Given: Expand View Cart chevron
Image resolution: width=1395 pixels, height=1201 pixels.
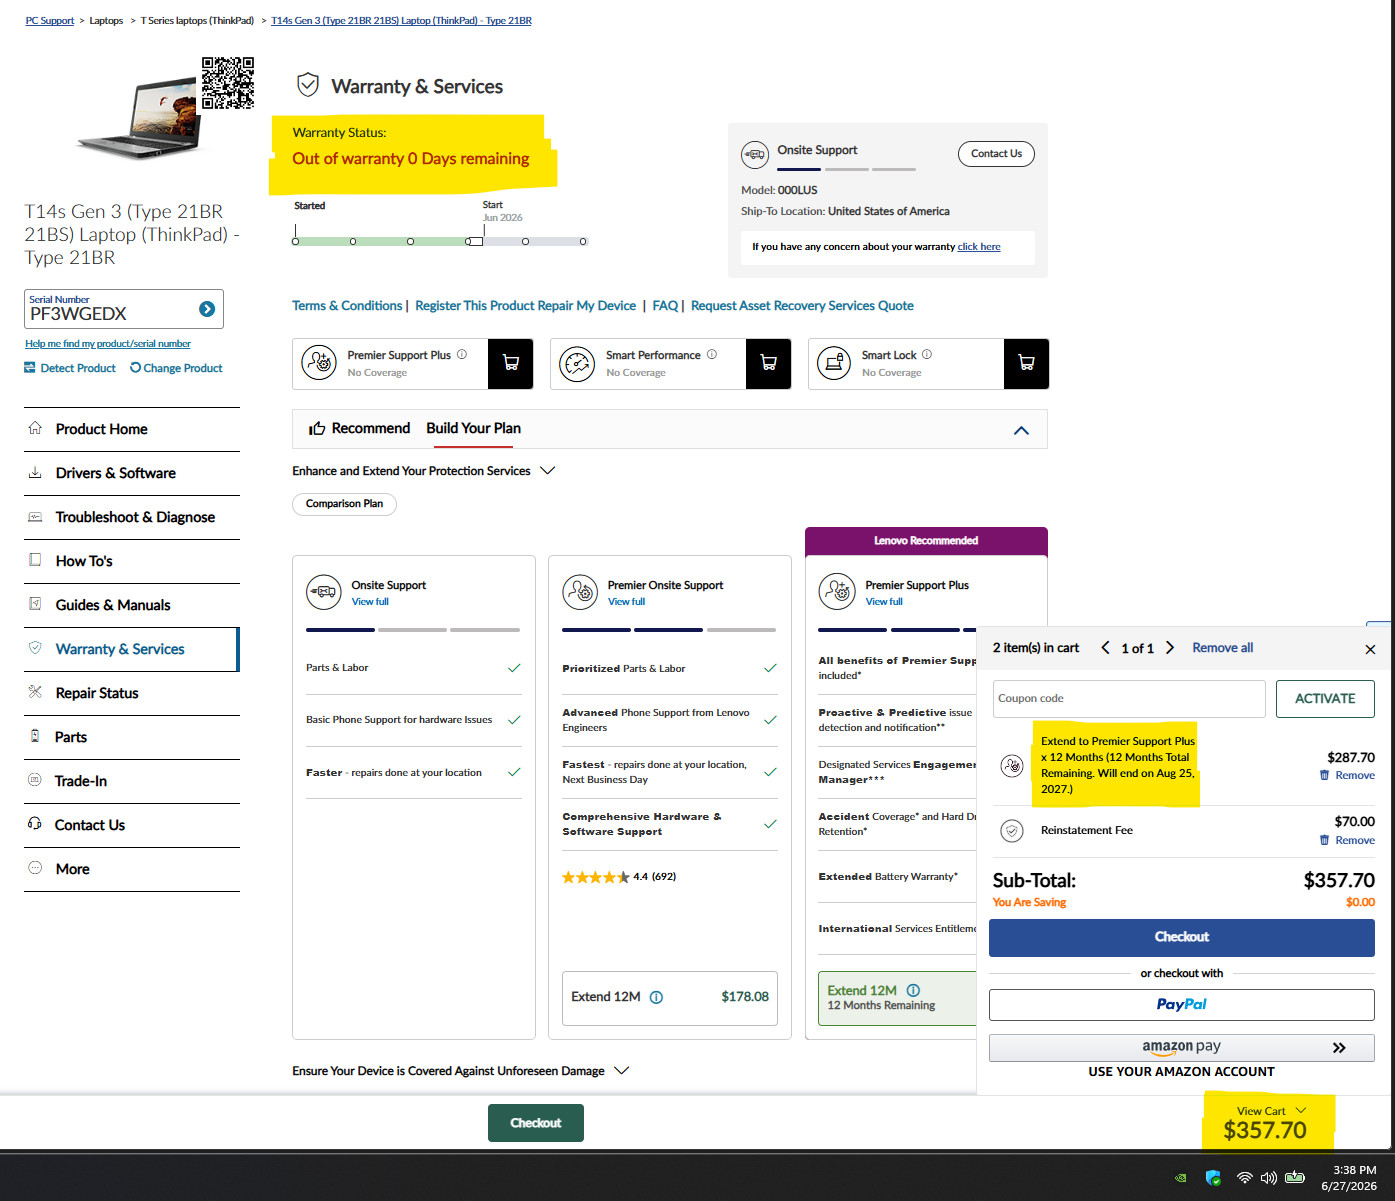Looking at the screenshot, I should pos(1300,1110).
